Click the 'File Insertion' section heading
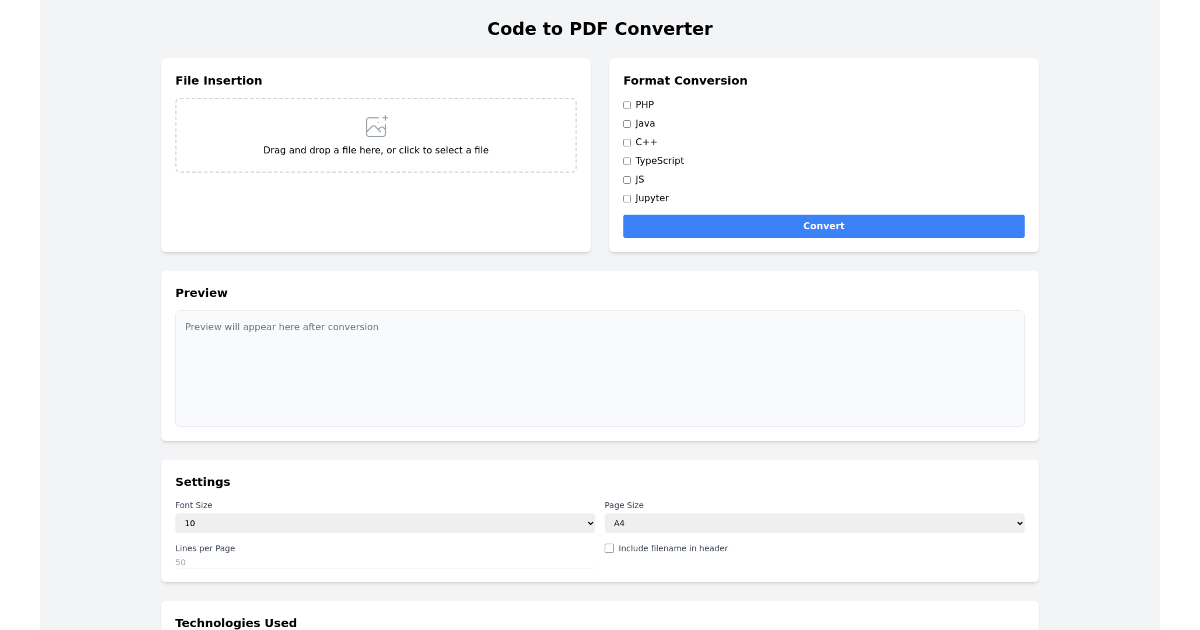1200x630 pixels. click(218, 80)
